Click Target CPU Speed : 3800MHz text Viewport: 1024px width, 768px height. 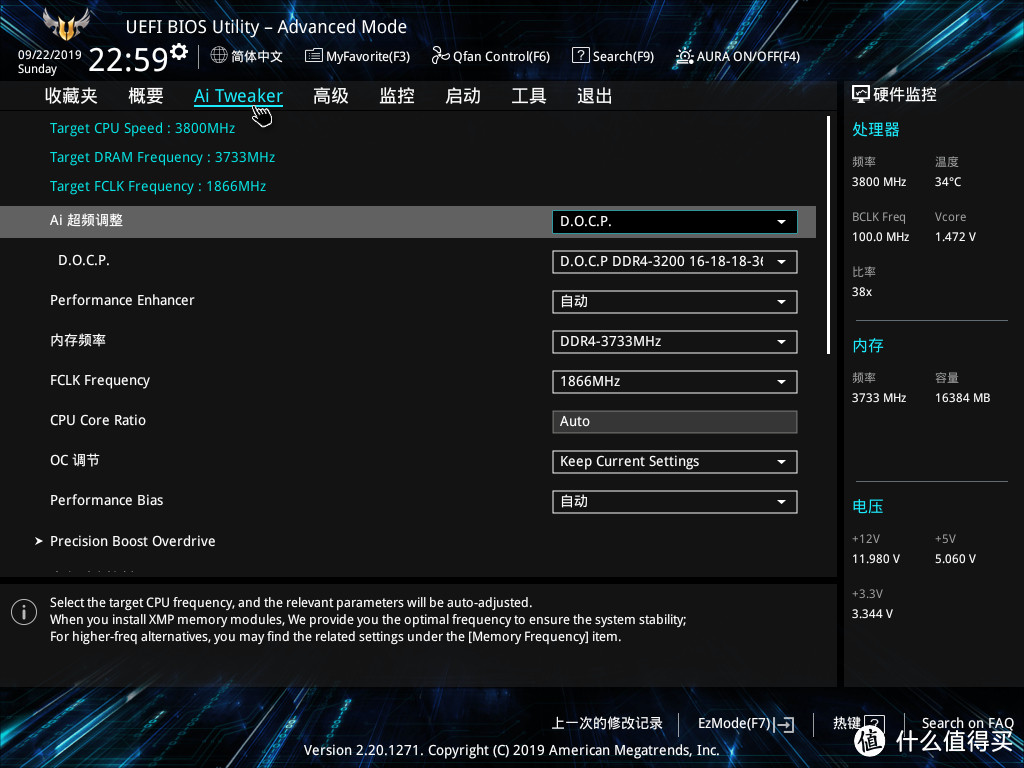coord(142,128)
